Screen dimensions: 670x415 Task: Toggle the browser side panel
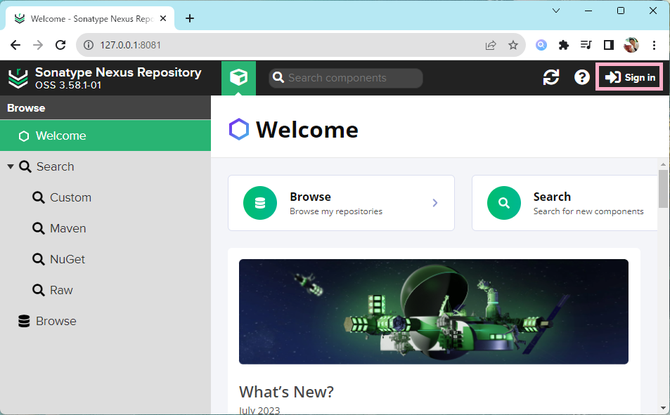(x=608, y=45)
